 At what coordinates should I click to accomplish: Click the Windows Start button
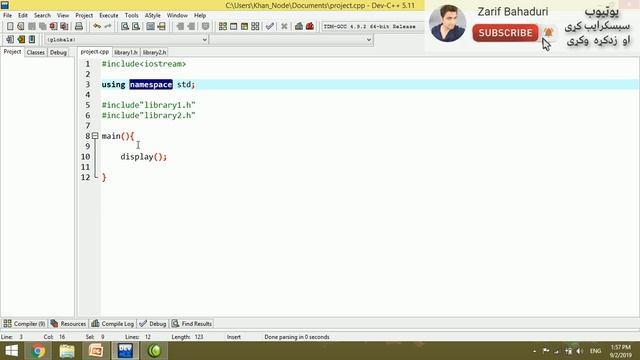12,351
